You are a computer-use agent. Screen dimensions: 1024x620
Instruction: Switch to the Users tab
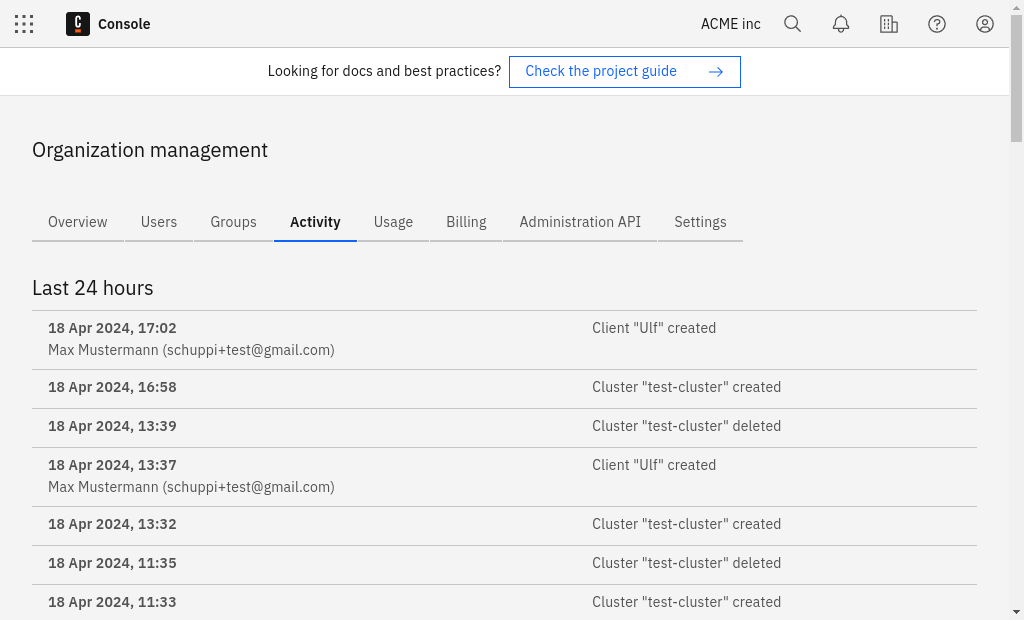(159, 222)
